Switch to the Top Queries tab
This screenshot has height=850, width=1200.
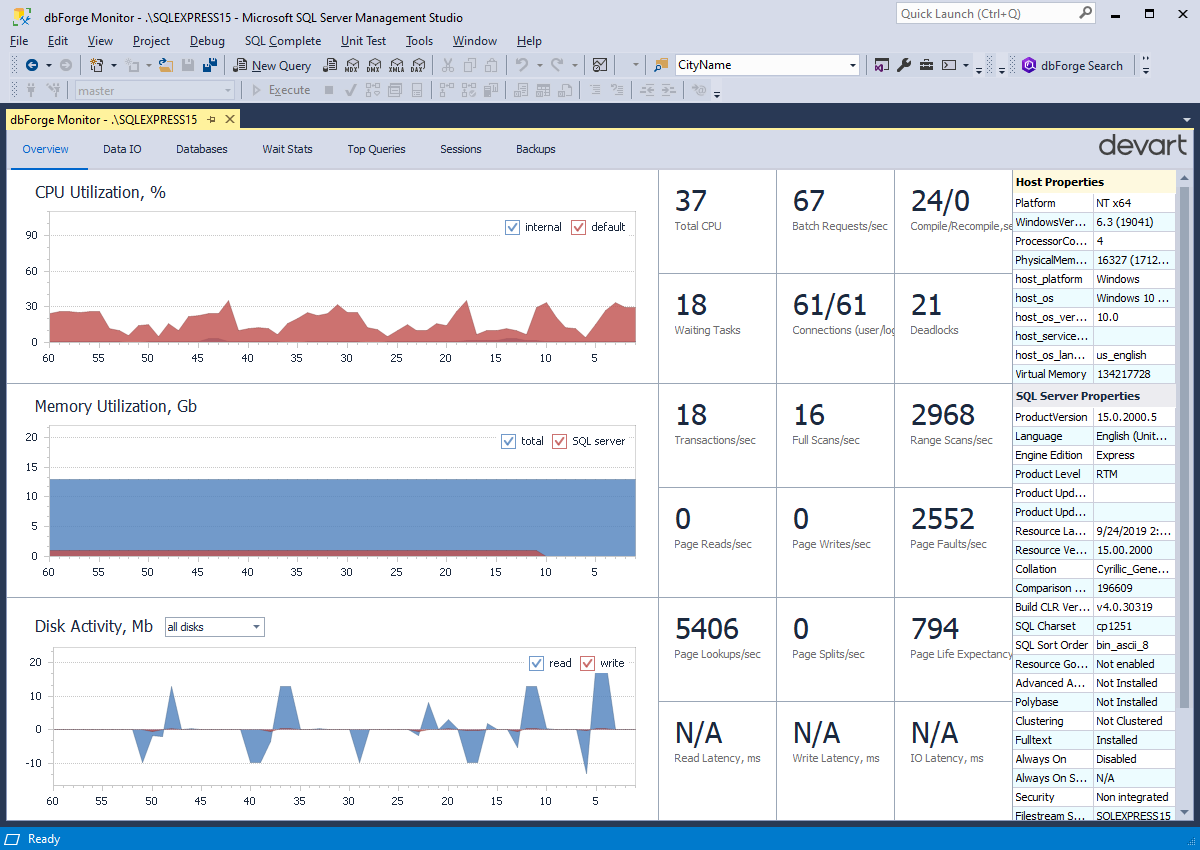coord(376,149)
